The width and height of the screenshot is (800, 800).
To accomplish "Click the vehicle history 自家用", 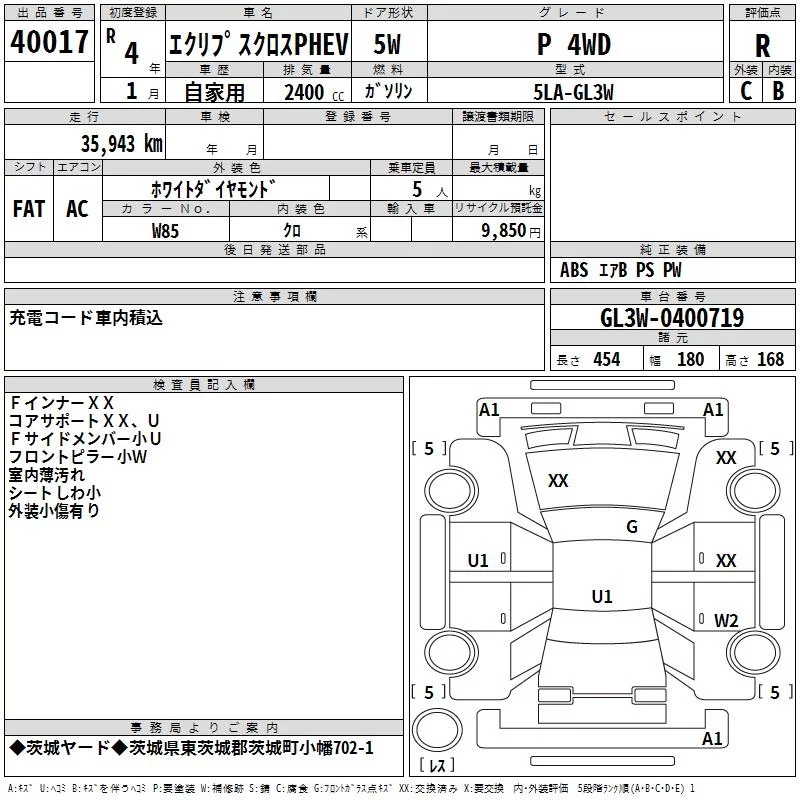I will (x=214, y=92).
